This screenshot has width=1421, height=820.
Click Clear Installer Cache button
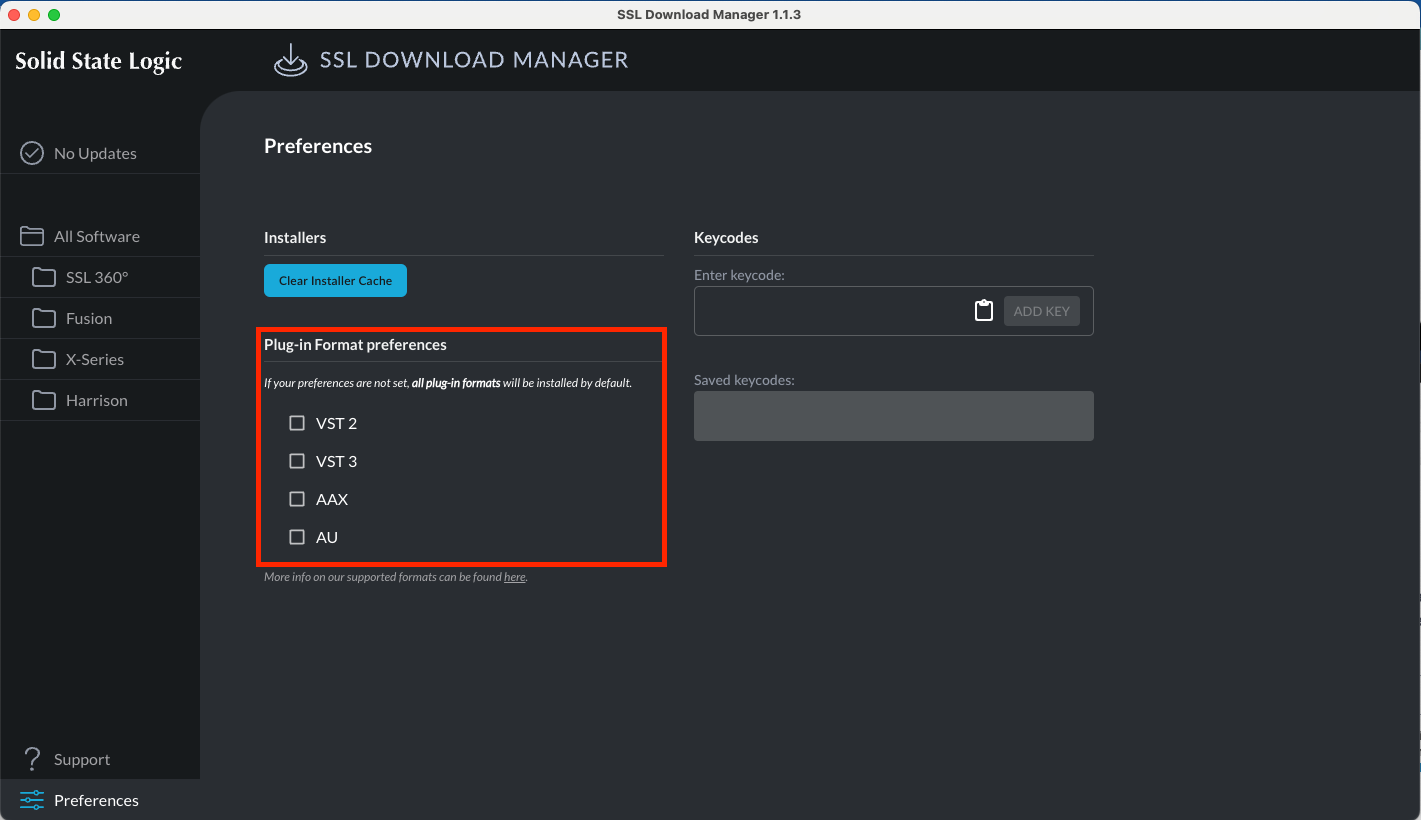click(335, 281)
